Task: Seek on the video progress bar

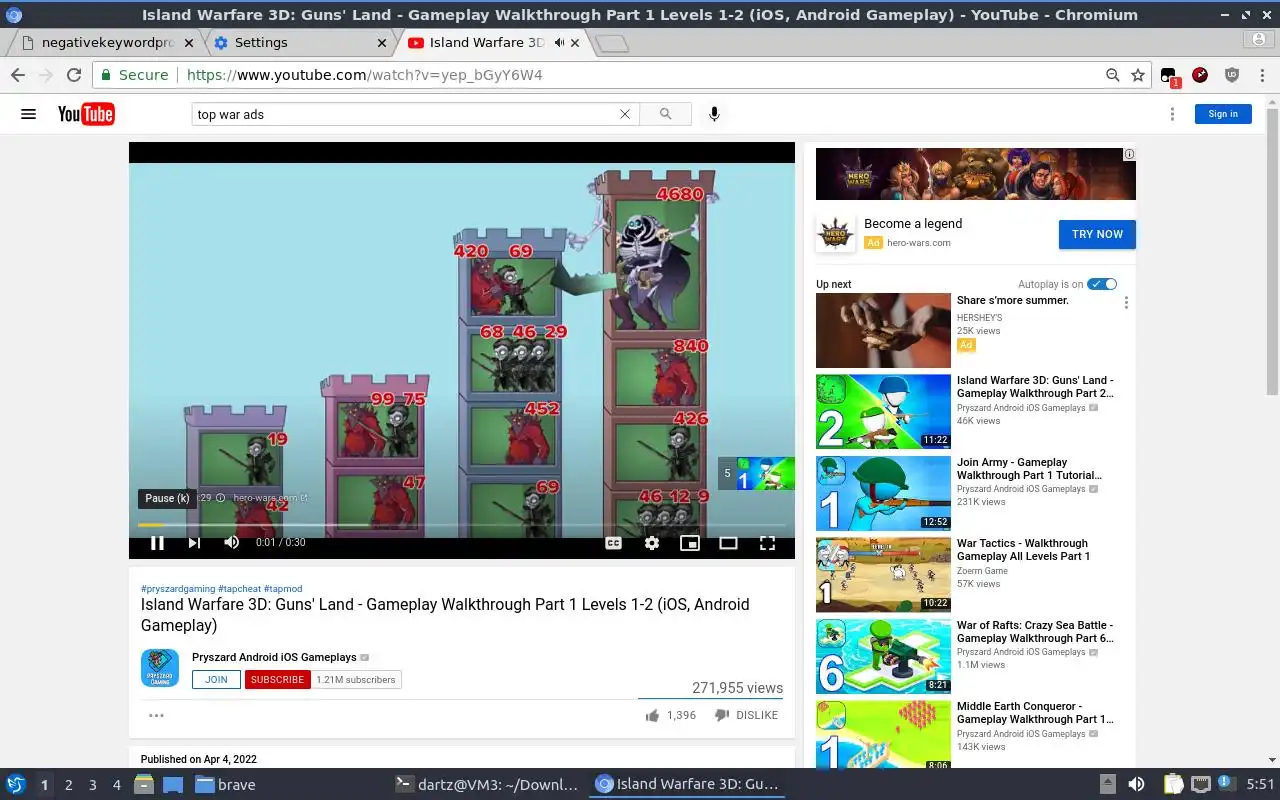Action: click(461, 524)
